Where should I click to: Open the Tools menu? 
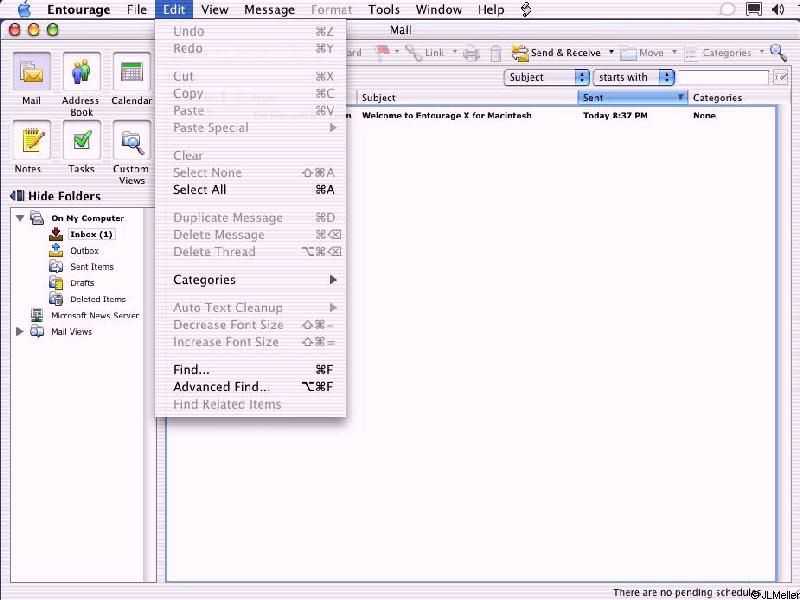coord(384,9)
